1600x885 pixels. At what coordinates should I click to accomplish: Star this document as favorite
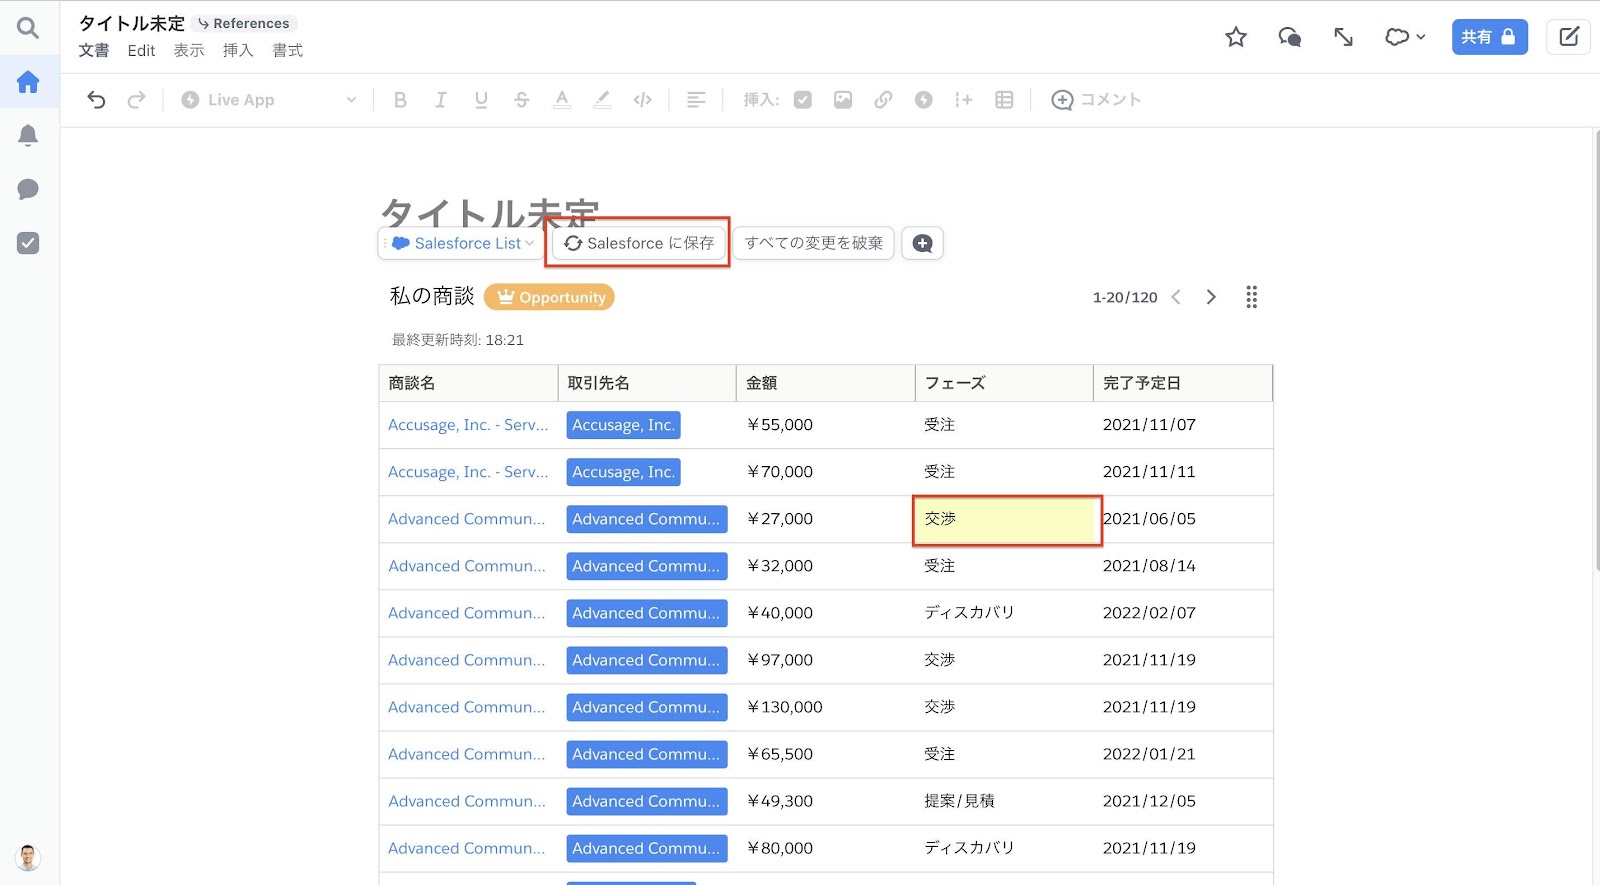pyautogui.click(x=1236, y=37)
